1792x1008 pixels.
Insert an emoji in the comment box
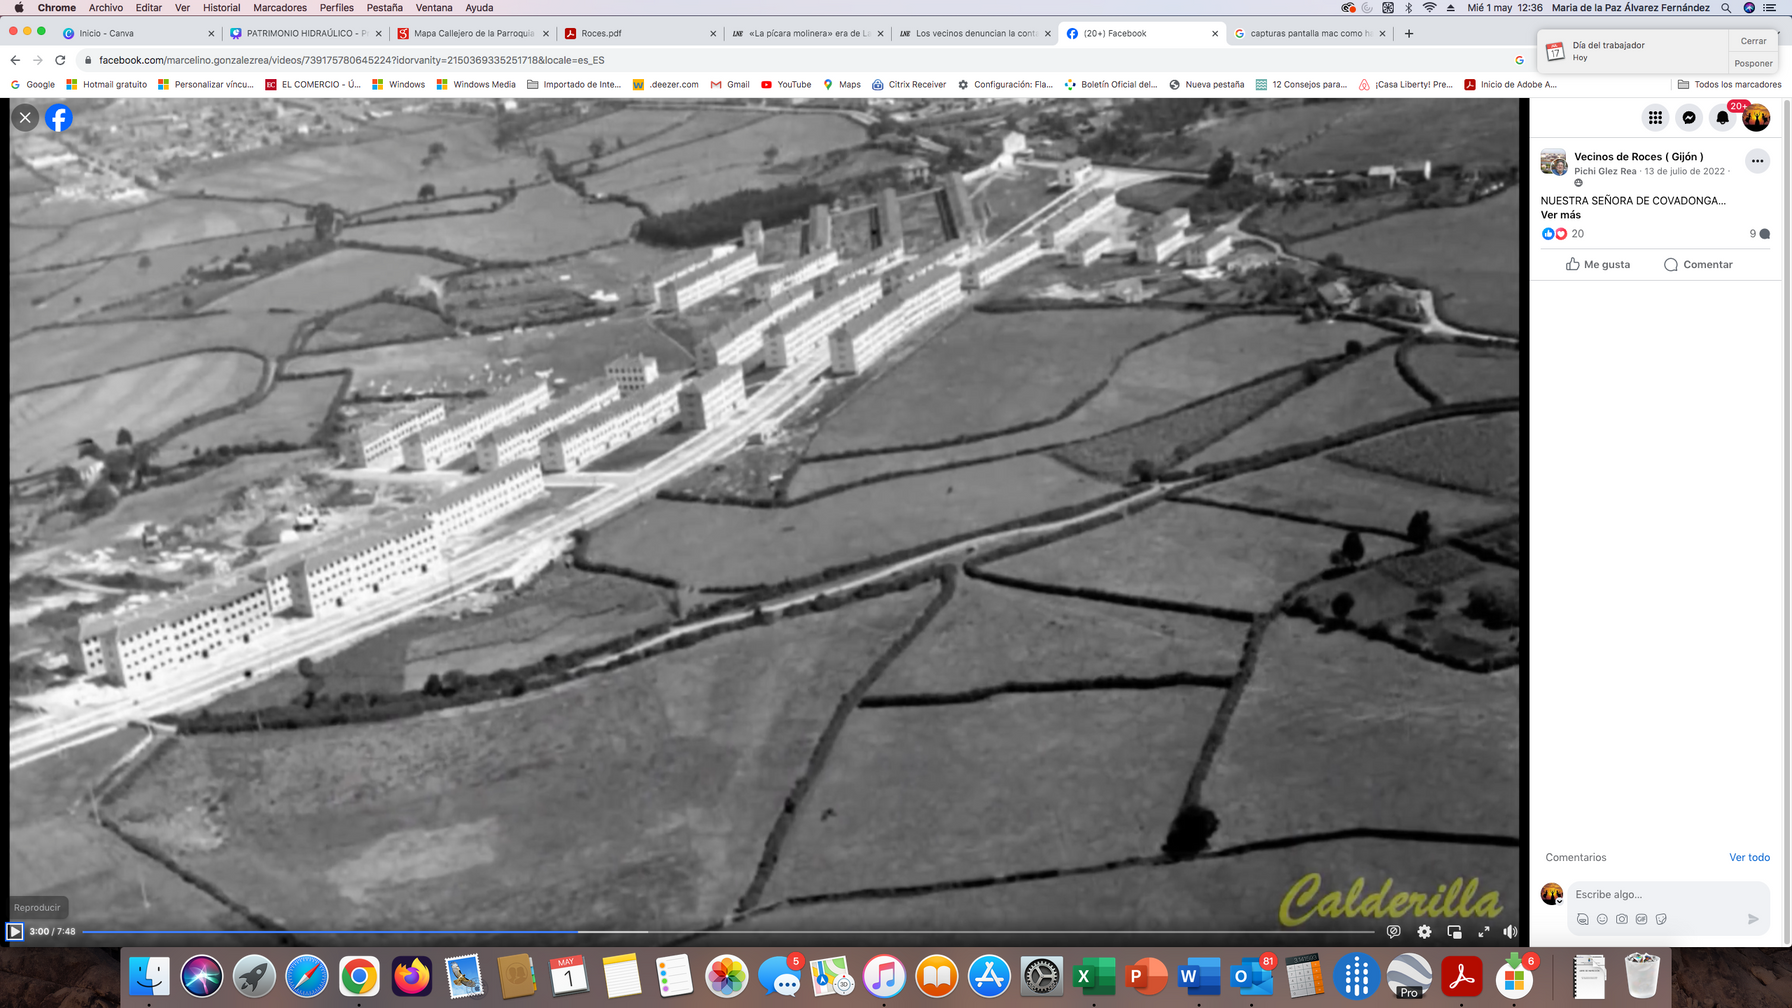click(x=1602, y=919)
